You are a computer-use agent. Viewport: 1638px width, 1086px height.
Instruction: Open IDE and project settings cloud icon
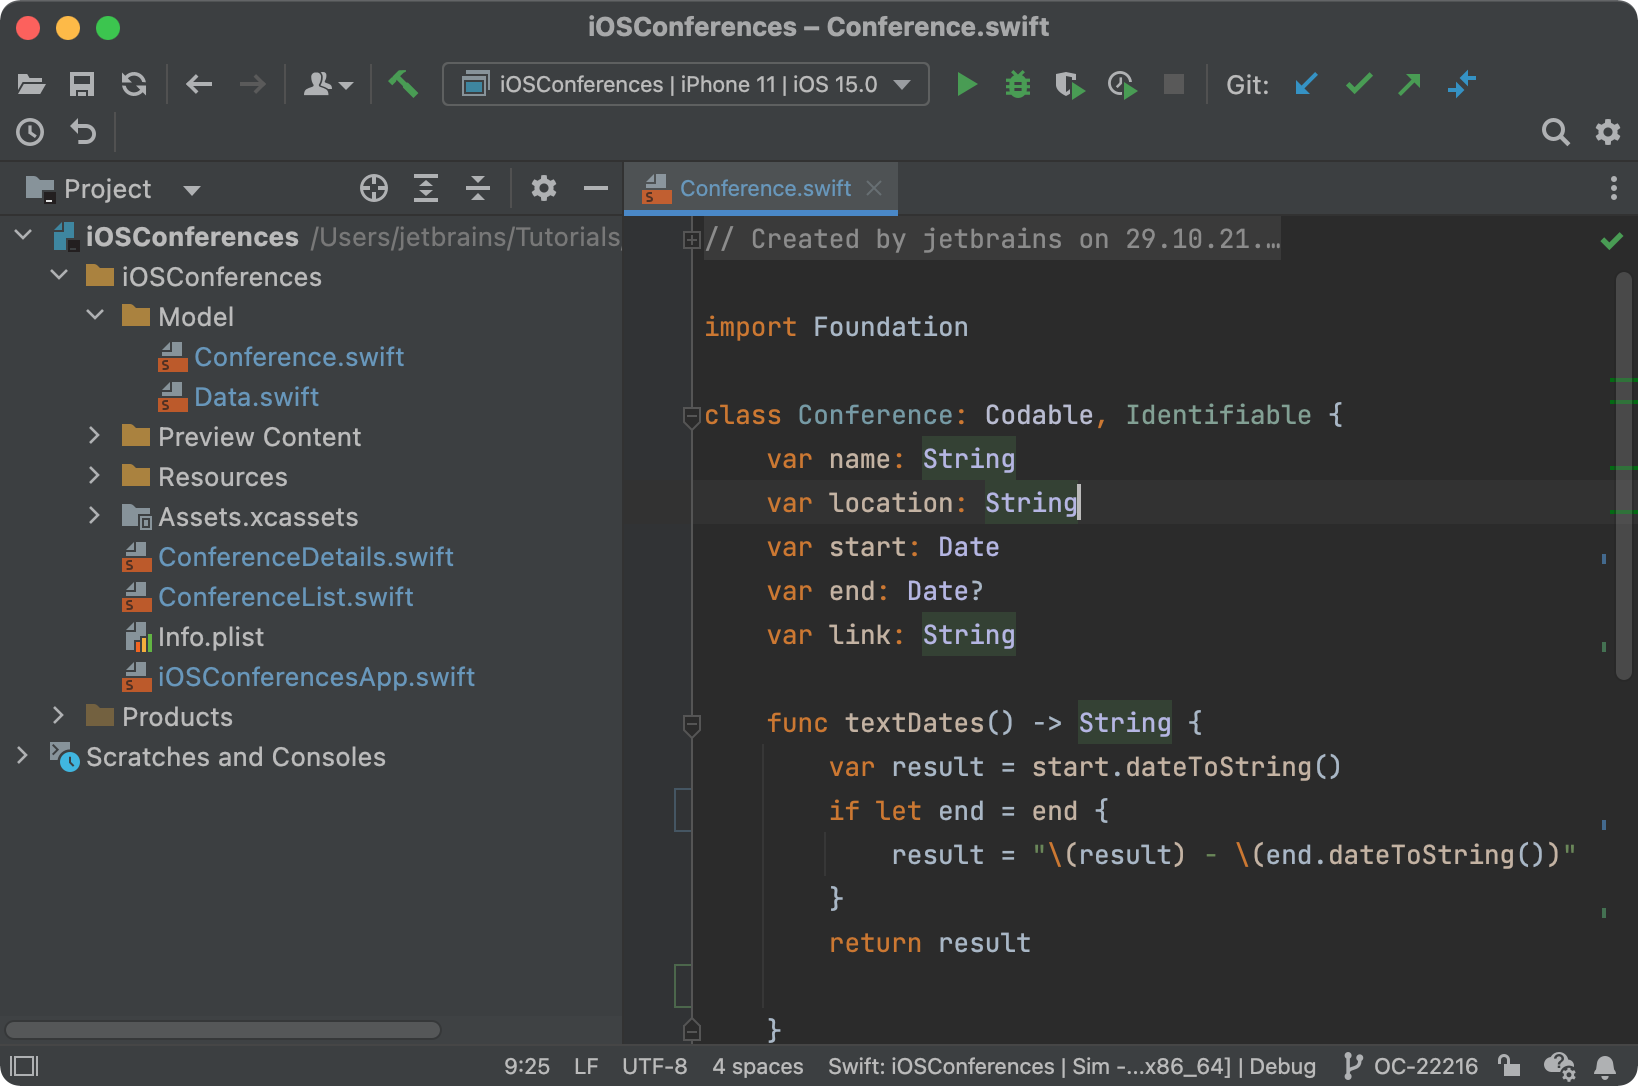point(1559,1067)
